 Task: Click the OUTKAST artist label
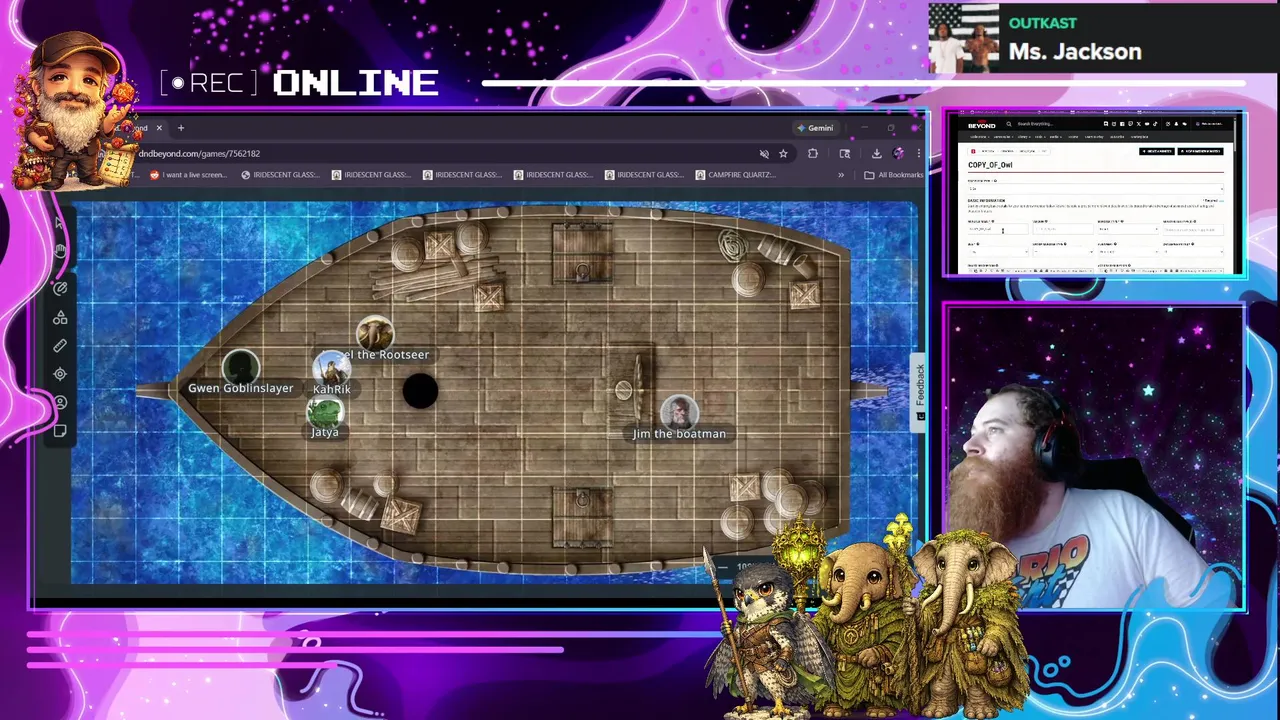1042,23
